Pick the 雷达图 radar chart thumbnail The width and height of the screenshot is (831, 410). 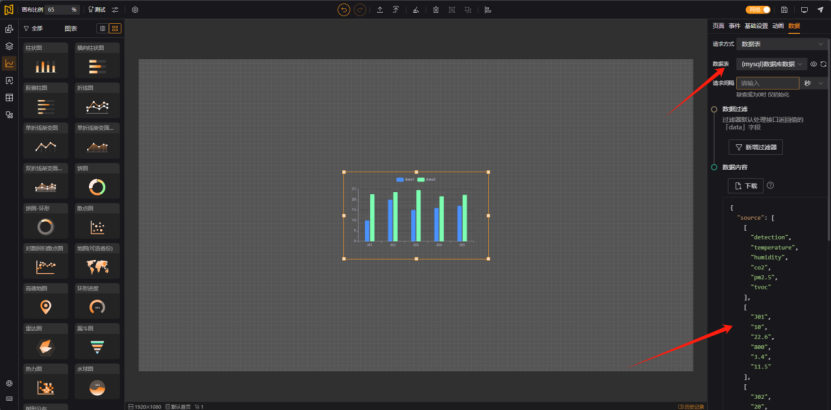tap(46, 341)
